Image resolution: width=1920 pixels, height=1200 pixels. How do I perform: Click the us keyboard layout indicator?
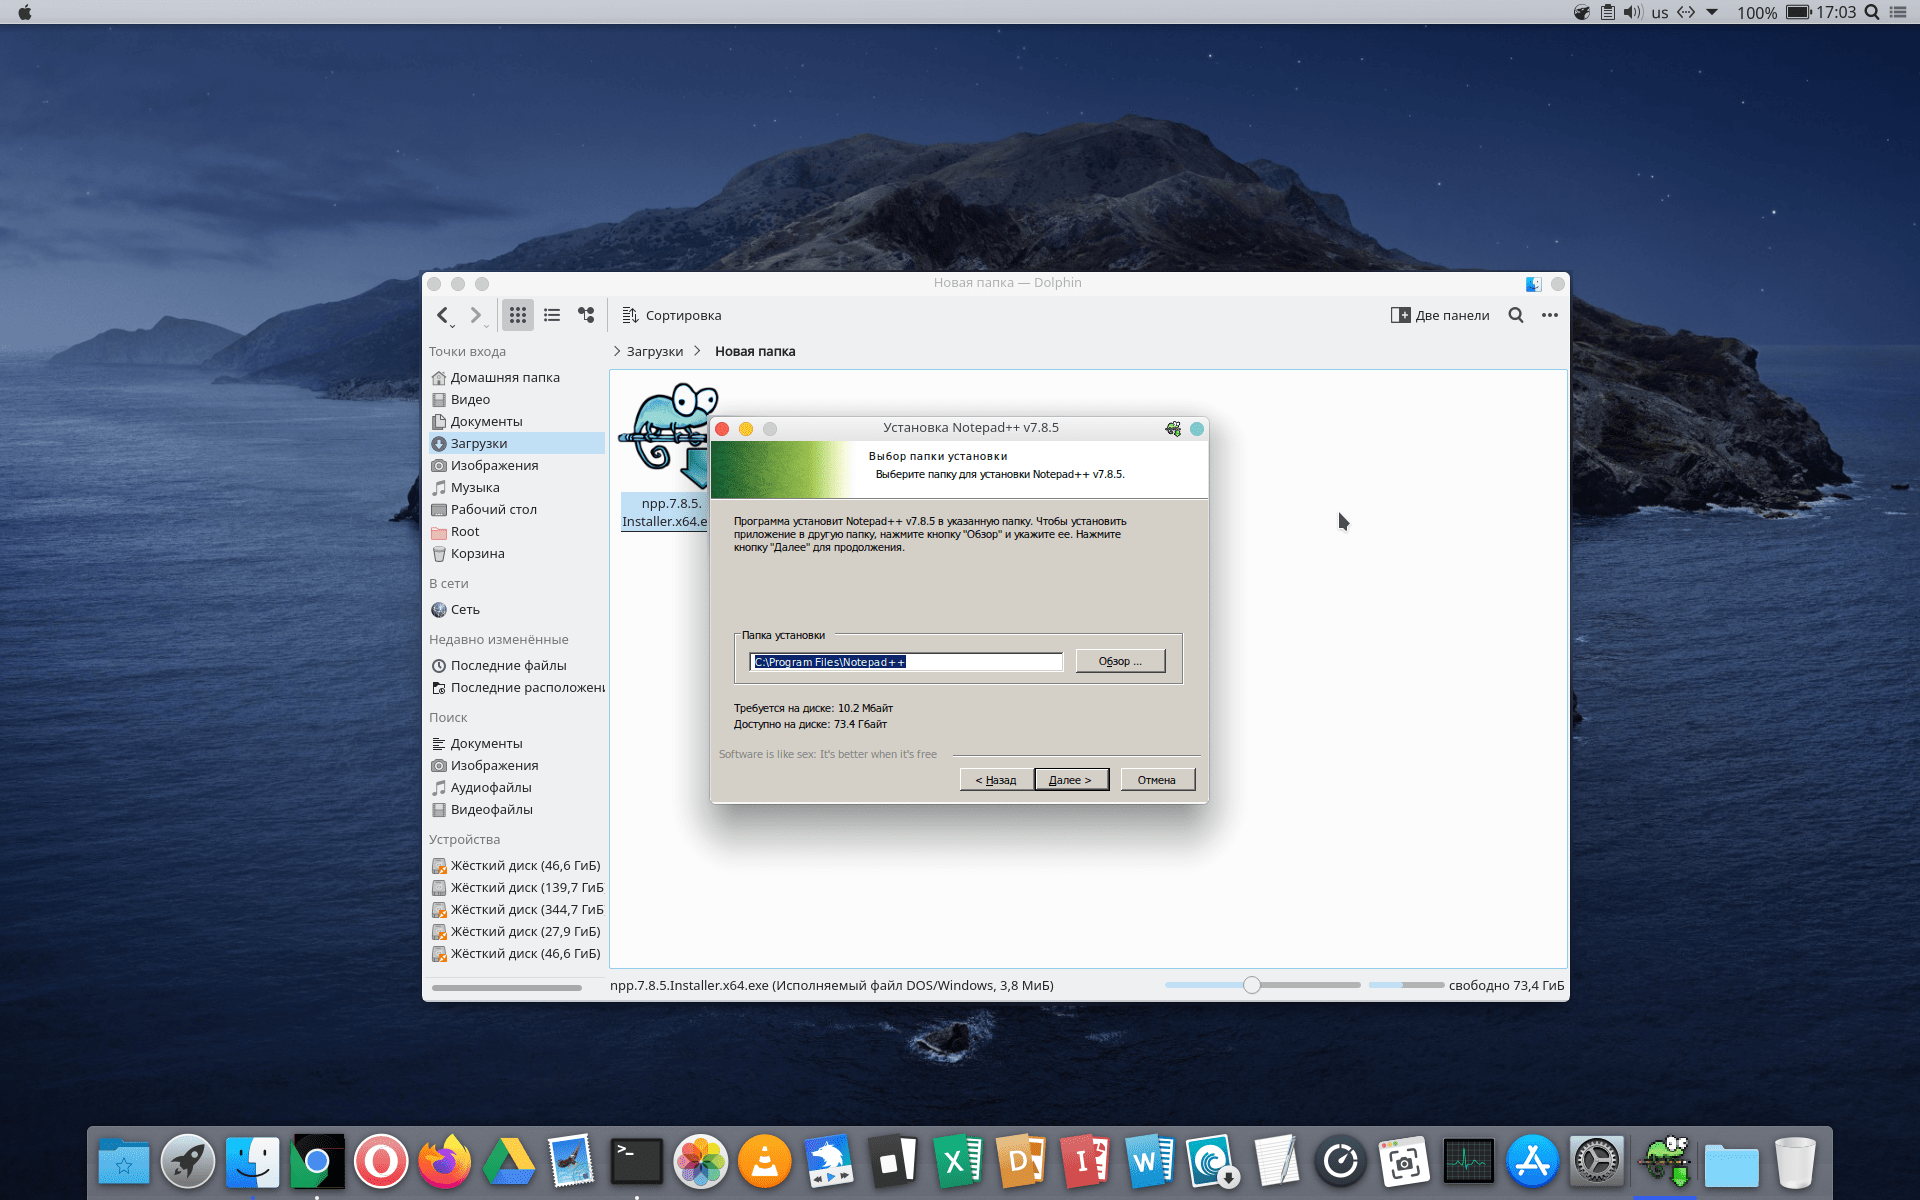coord(1660,12)
